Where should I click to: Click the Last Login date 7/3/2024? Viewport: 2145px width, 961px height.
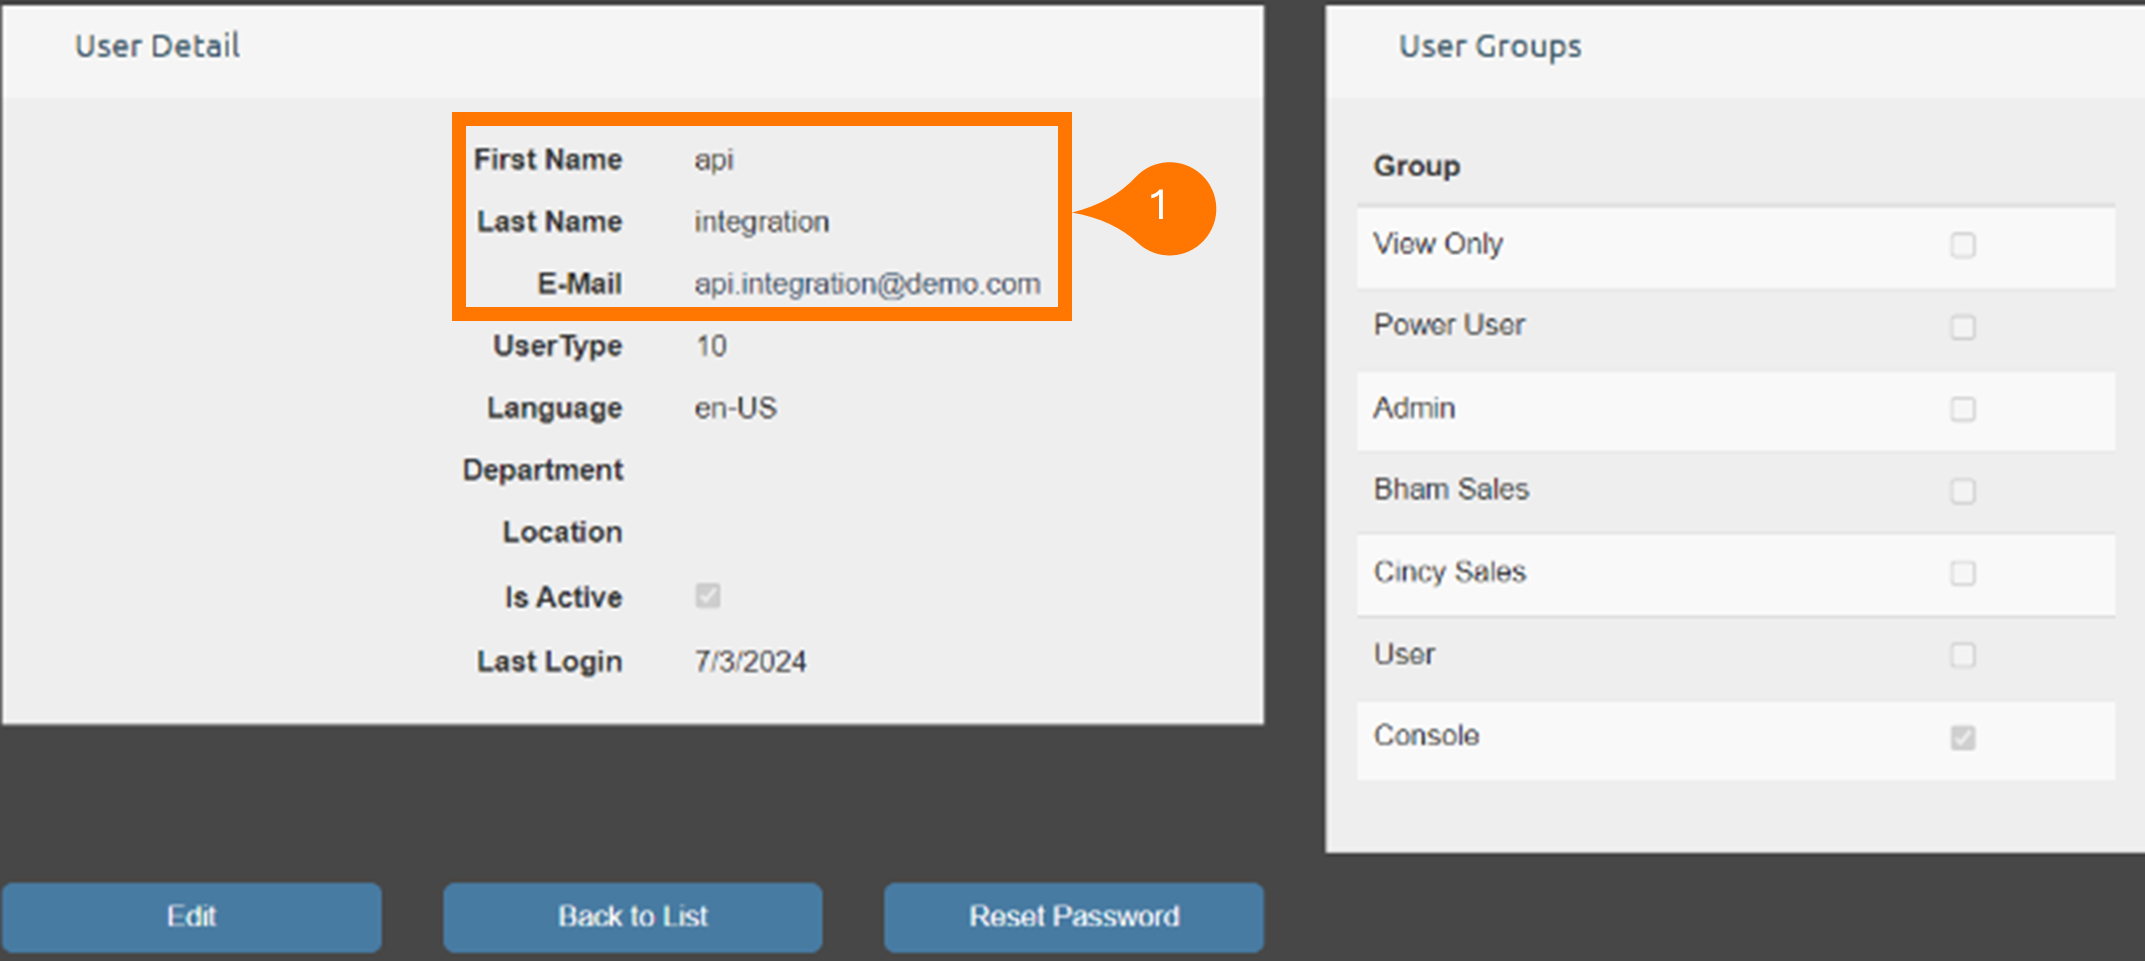(750, 661)
